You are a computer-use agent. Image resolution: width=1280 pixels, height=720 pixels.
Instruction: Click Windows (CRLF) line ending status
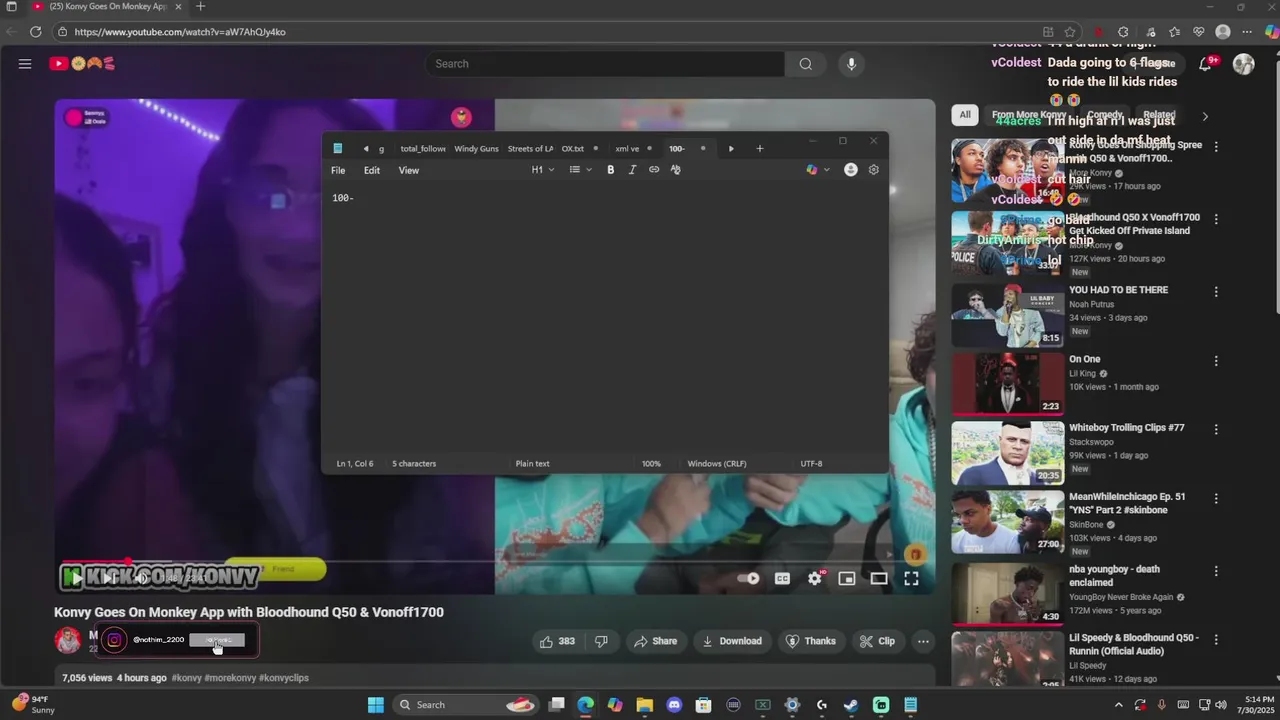[717, 464]
